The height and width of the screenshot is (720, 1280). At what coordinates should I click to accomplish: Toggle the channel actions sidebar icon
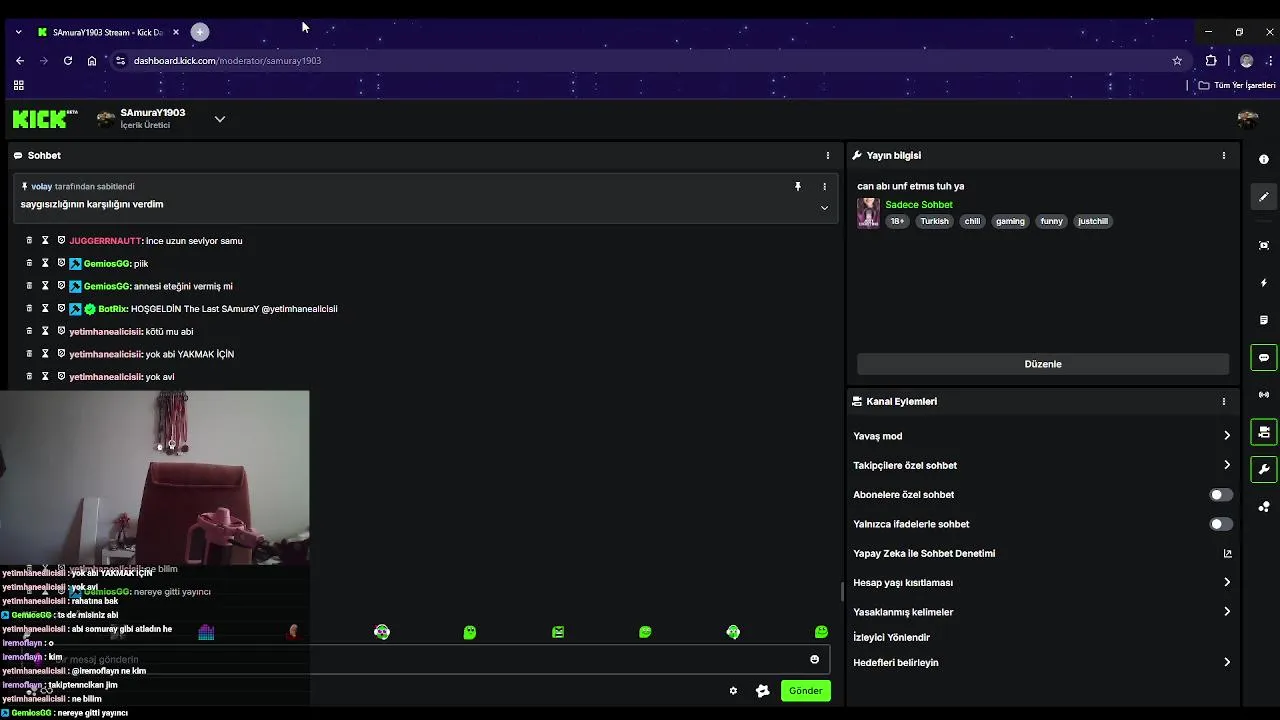tap(1264, 432)
